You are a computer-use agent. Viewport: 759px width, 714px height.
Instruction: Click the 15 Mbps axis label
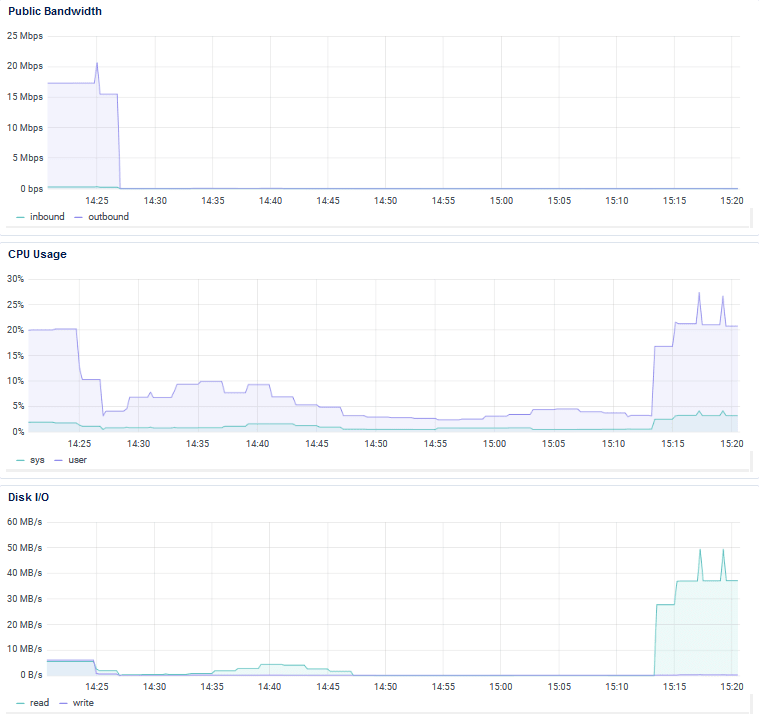click(x=25, y=97)
